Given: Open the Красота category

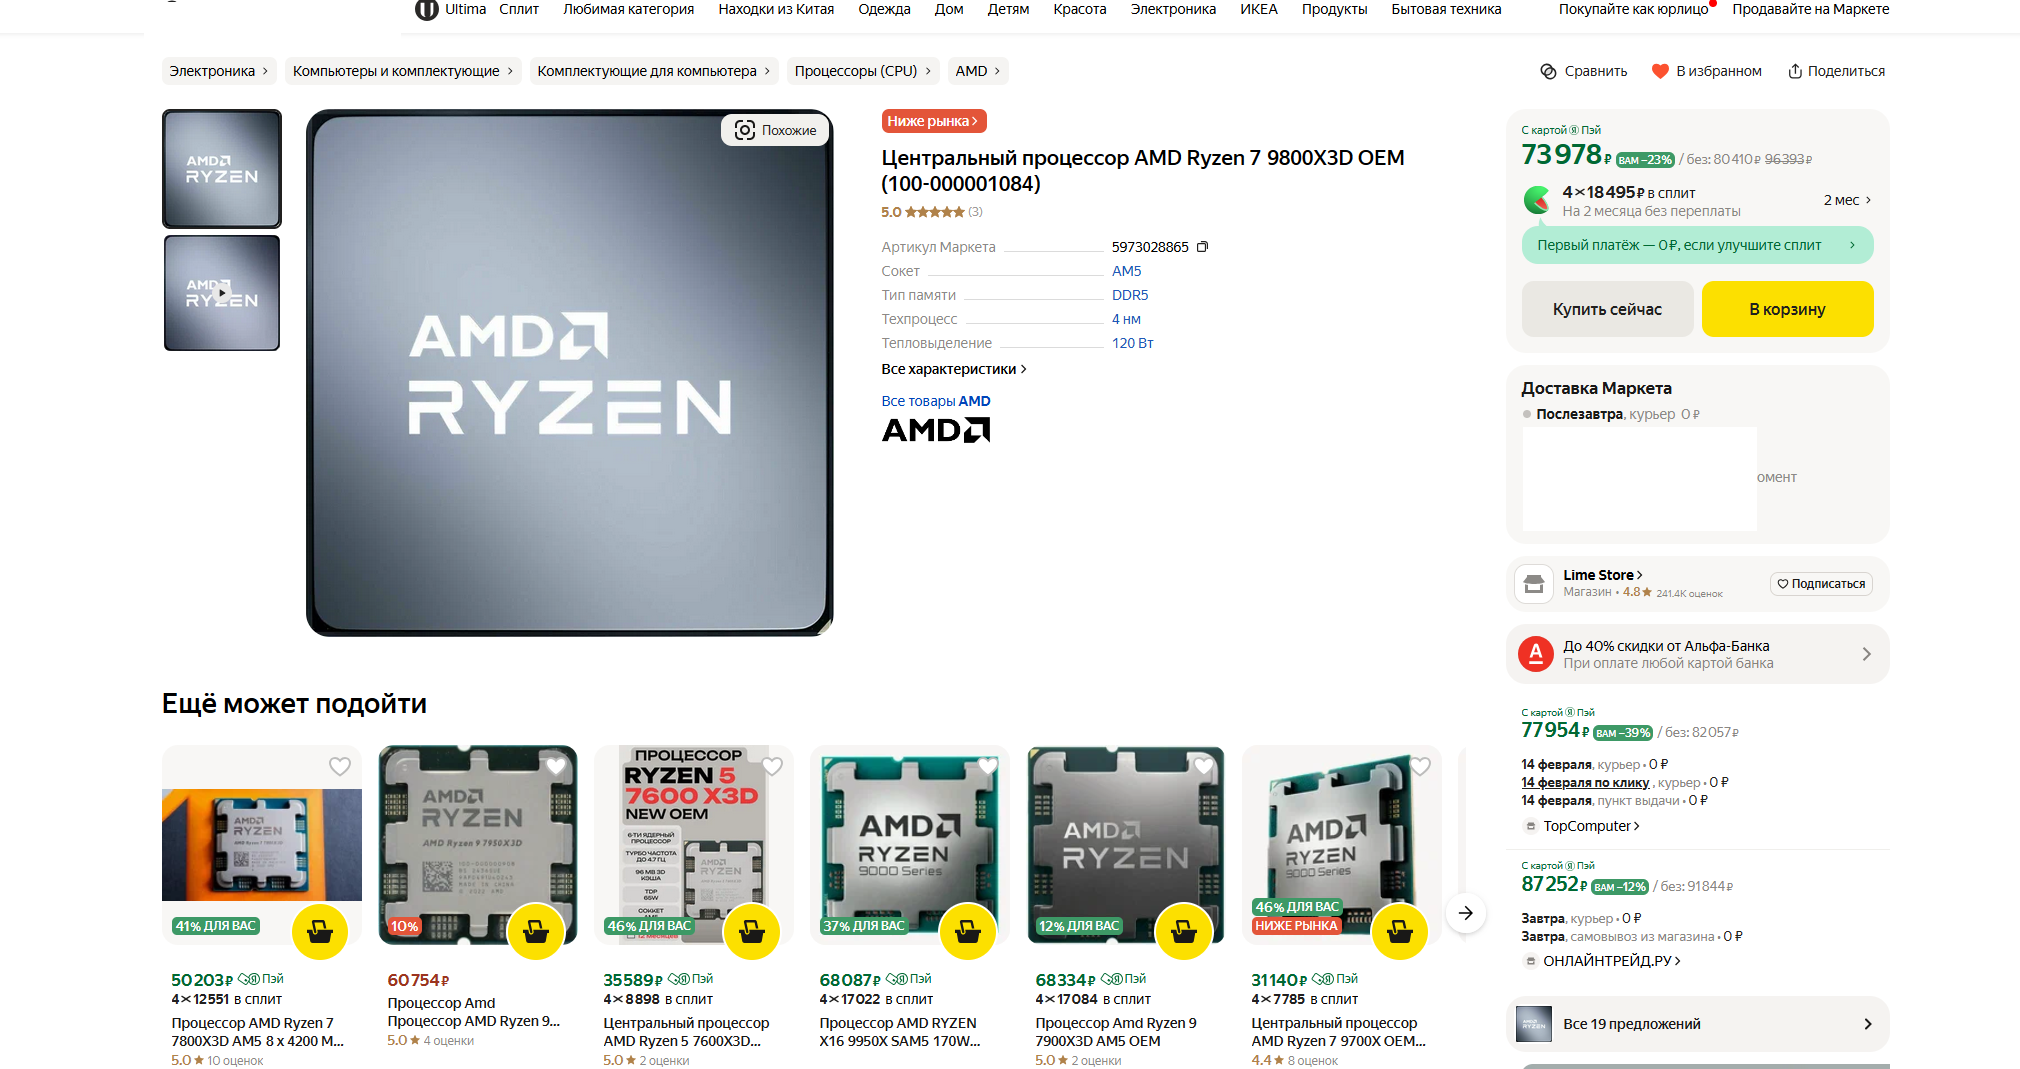Looking at the screenshot, I should (1080, 9).
